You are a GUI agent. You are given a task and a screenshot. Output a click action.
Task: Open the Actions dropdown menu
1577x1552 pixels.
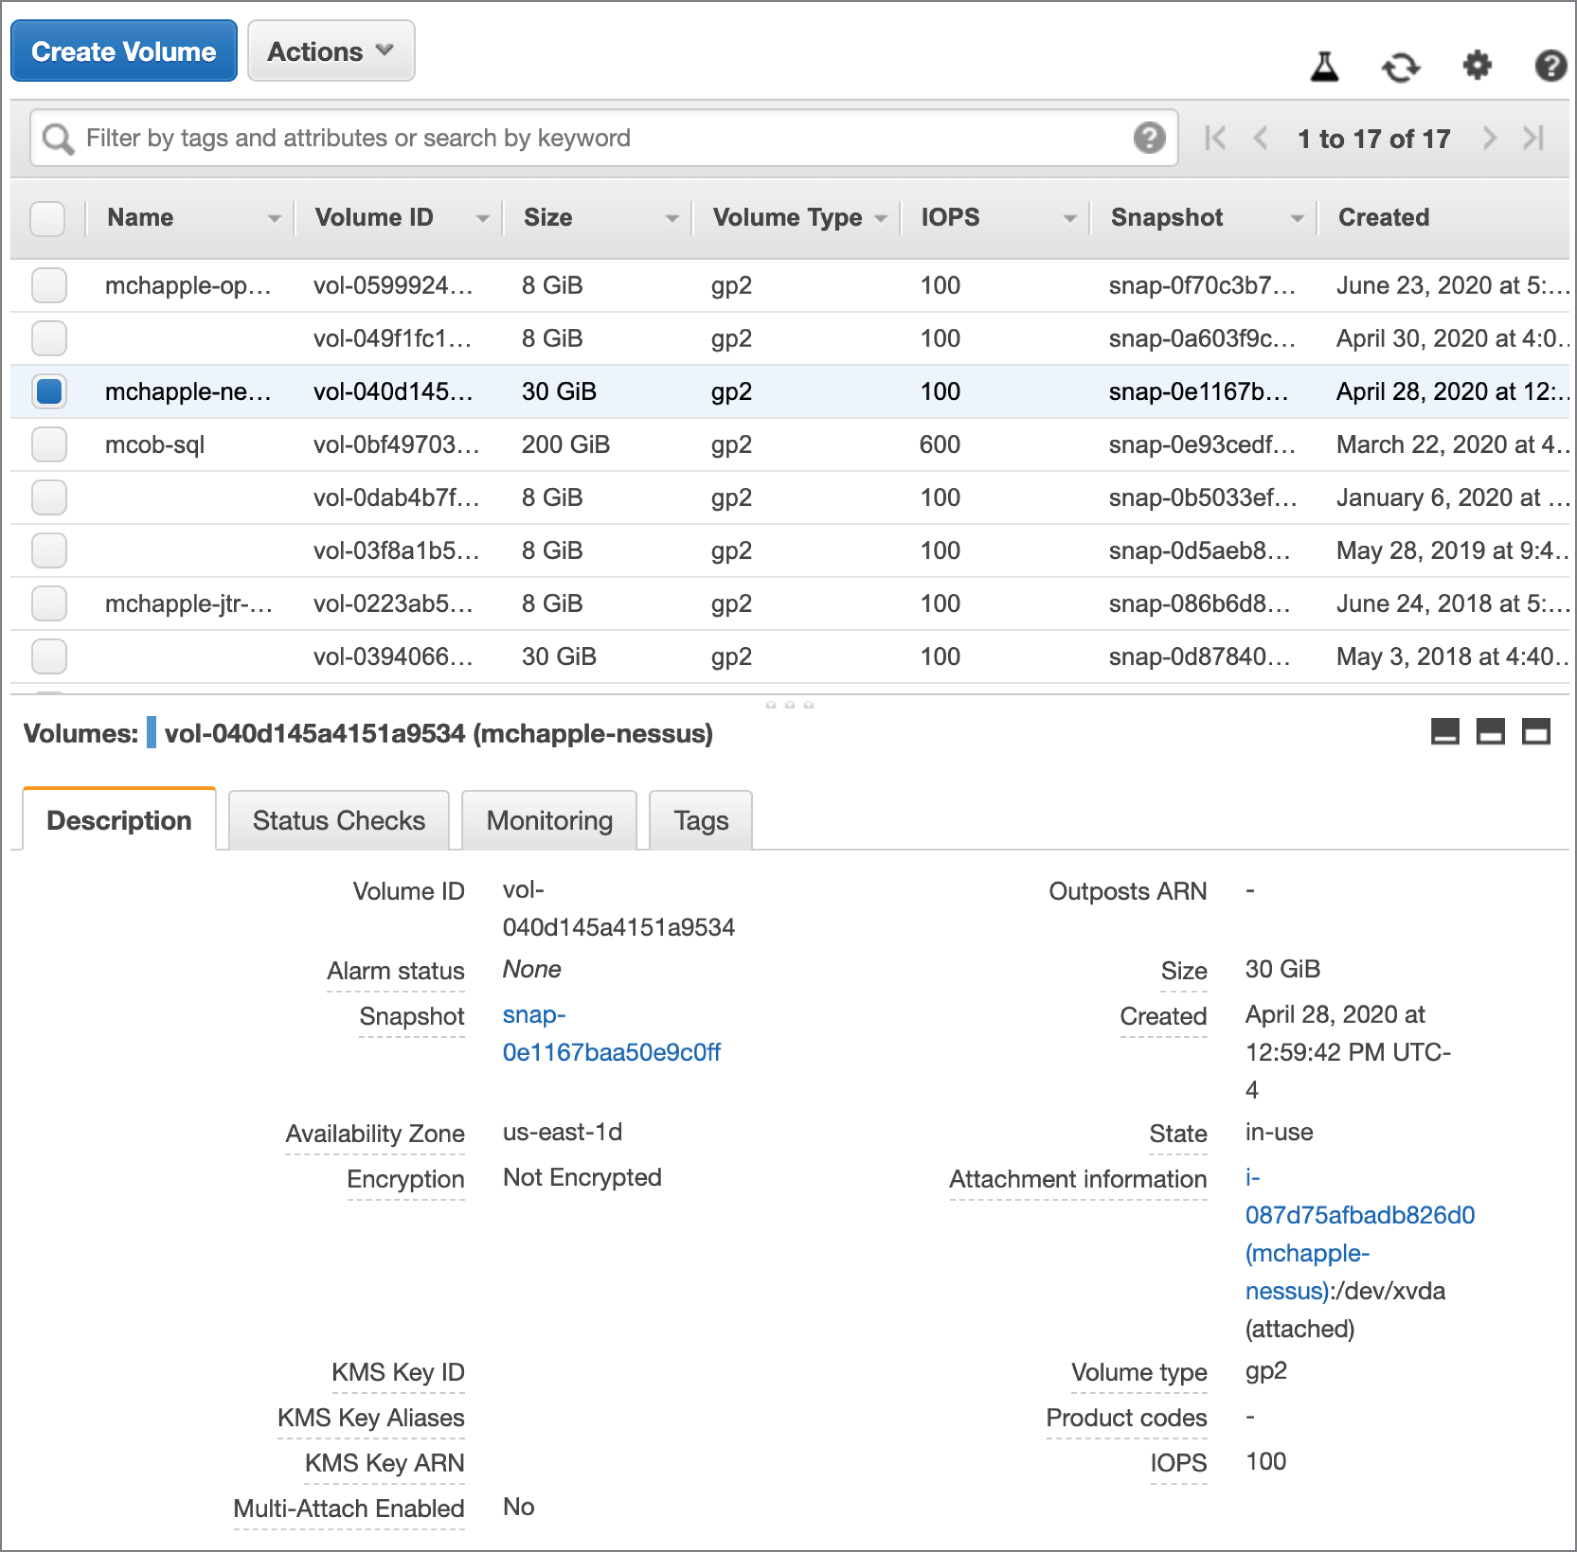point(331,51)
